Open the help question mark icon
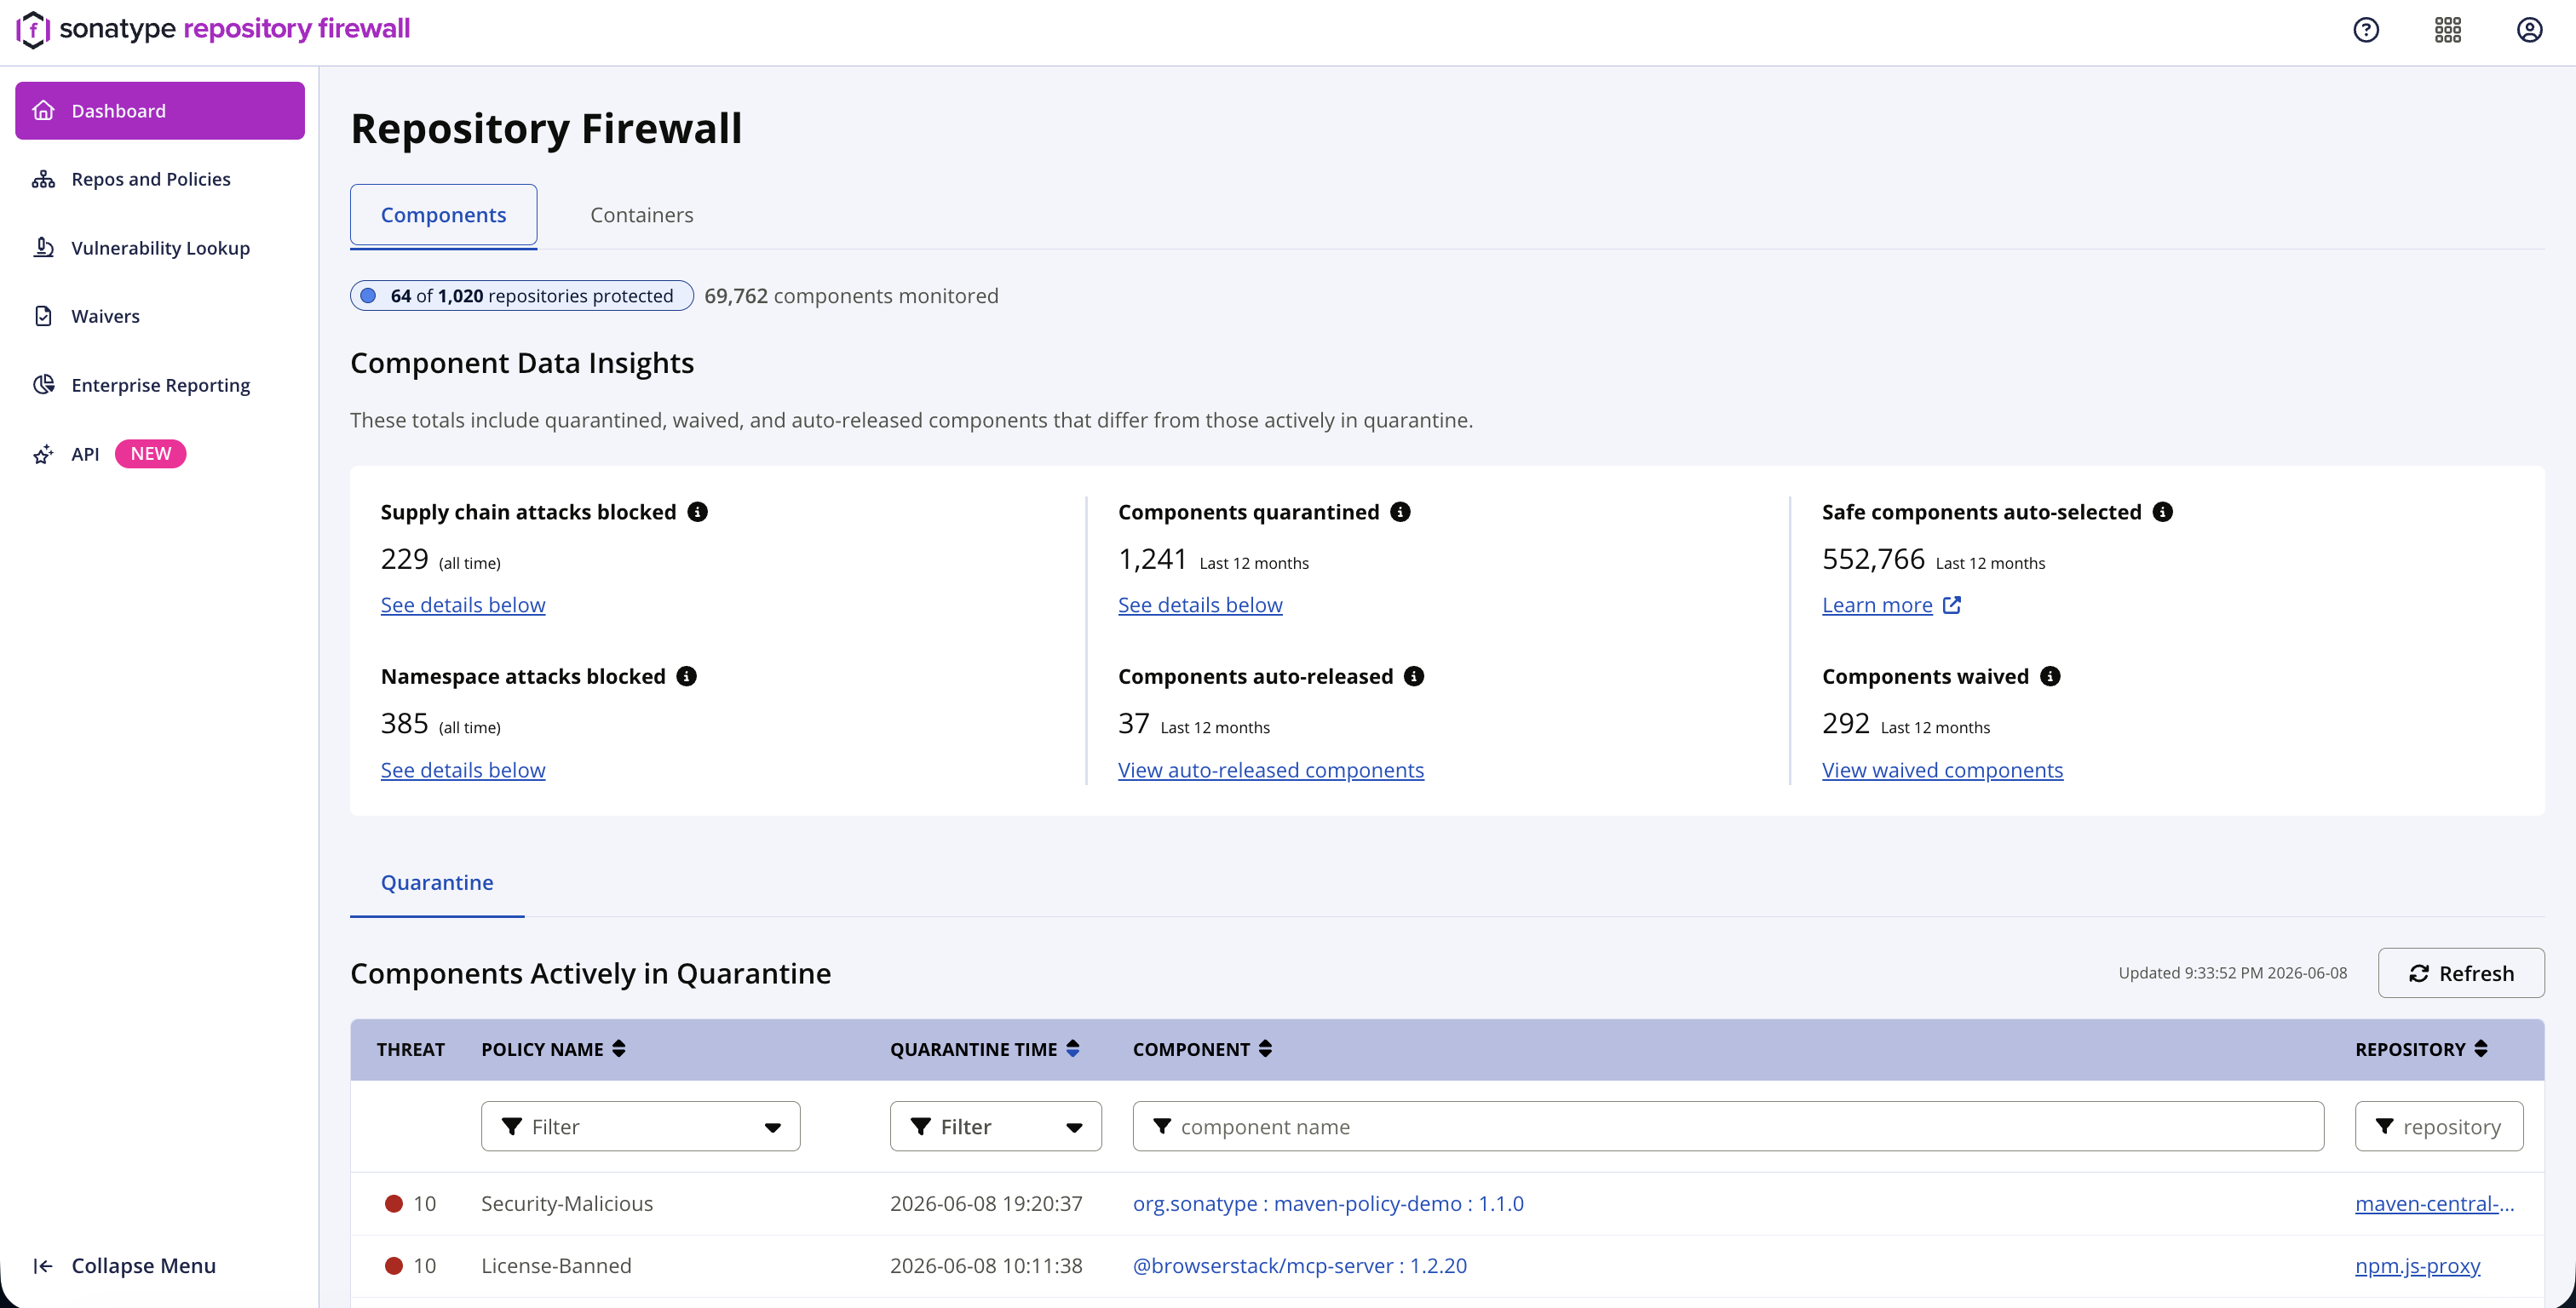Image resolution: width=2576 pixels, height=1308 pixels. [2366, 30]
